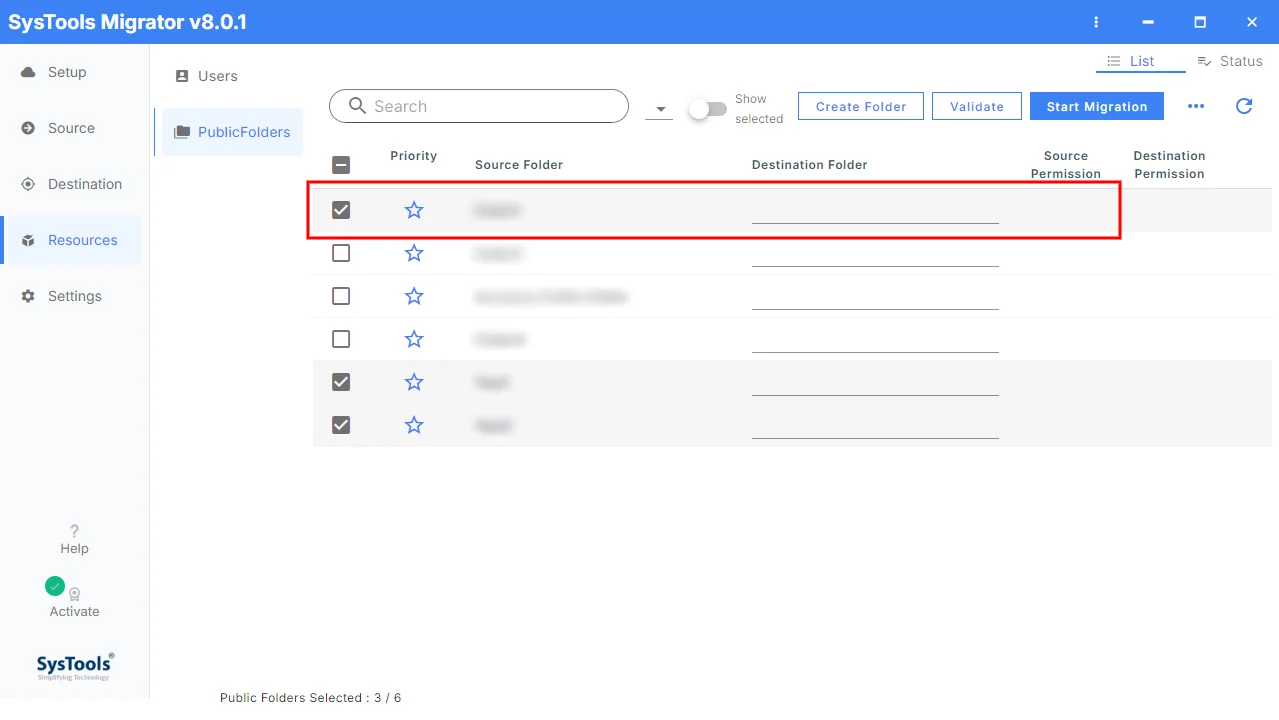The width and height of the screenshot is (1279, 720).
Task: Click the Status view icon
Action: click(1205, 61)
